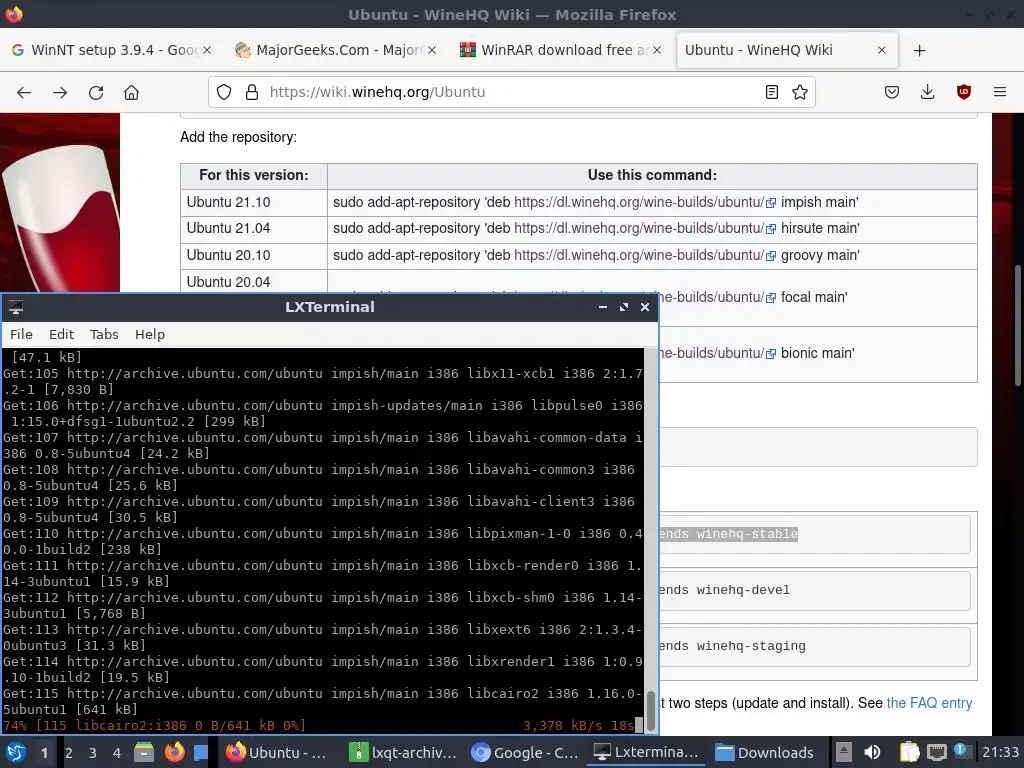The image size is (1024, 768).
Task: Open the uBlock Origin extension
Action: (x=964, y=92)
